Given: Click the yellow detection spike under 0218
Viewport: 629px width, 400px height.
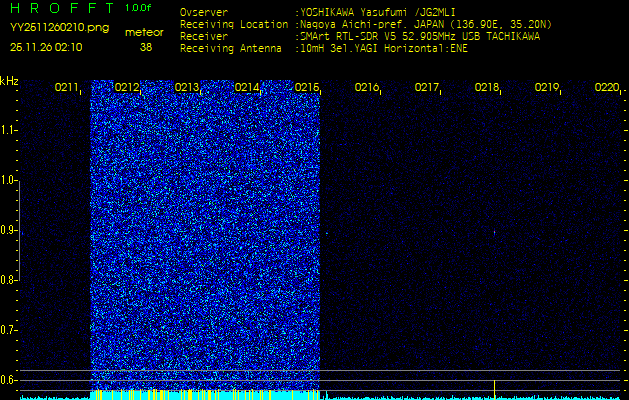Looking at the screenshot, I should pyautogui.click(x=495, y=388).
